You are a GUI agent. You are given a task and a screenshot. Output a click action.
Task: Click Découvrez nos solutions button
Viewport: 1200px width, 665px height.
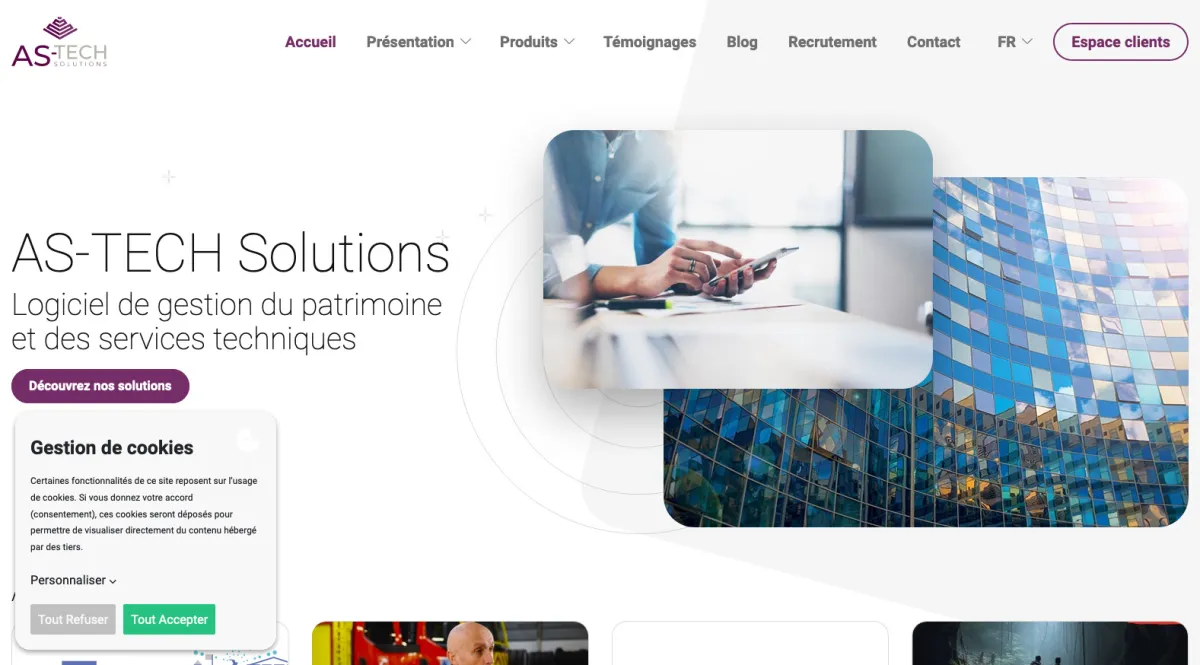[x=100, y=386]
